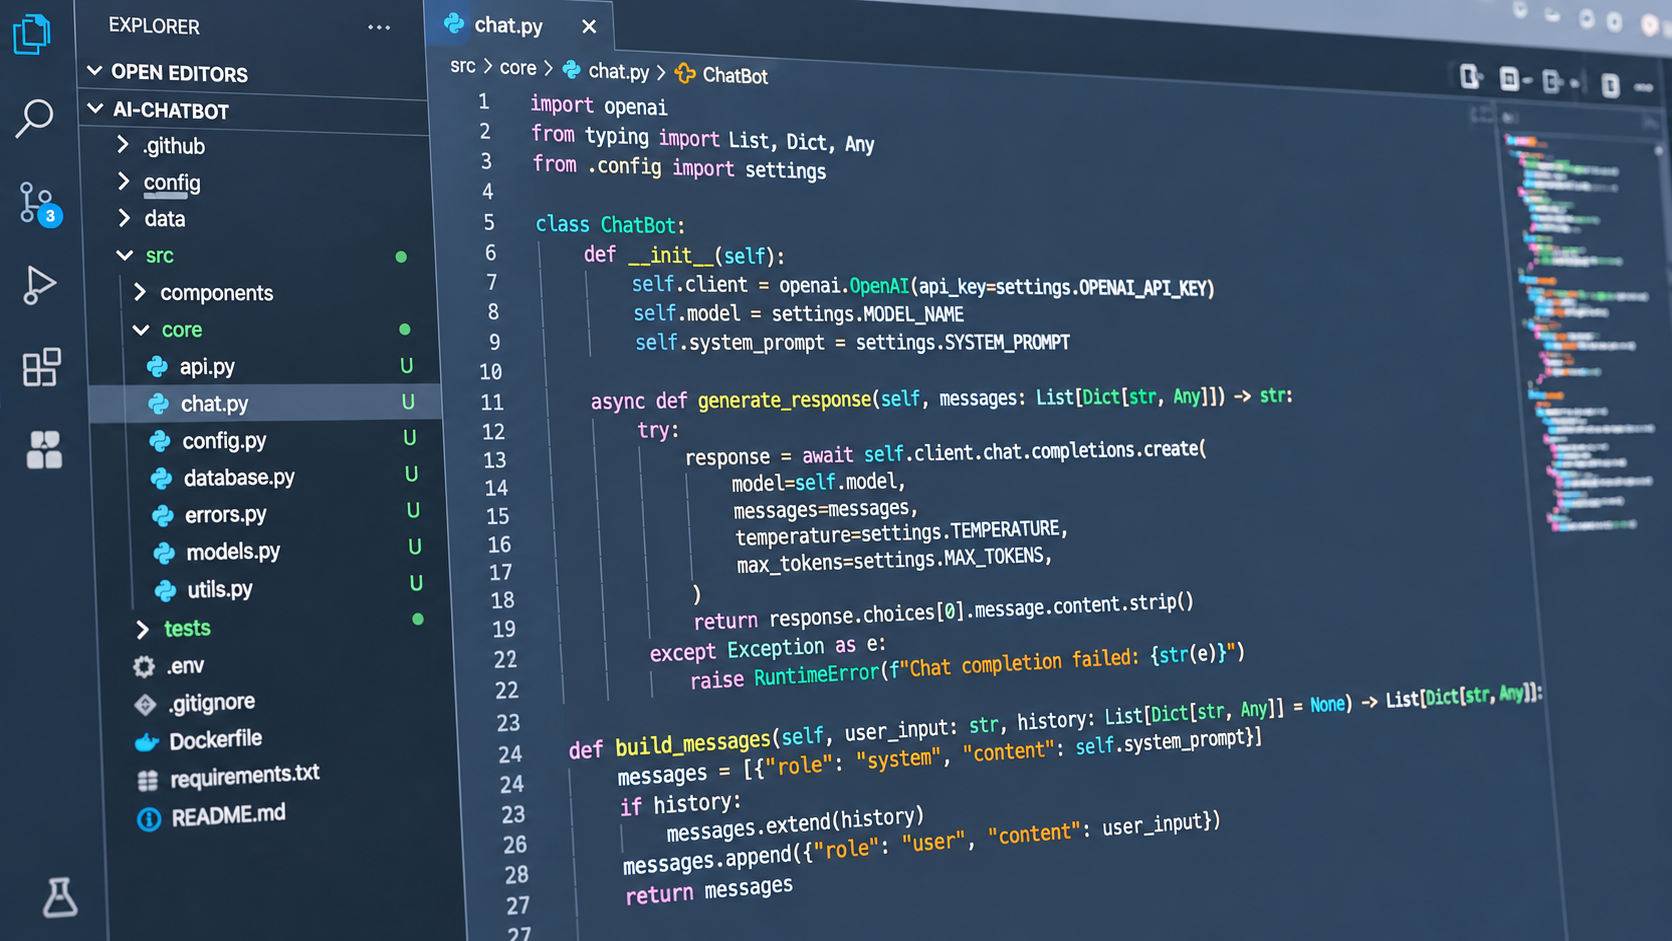Open api.py from the file tree

point(207,367)
